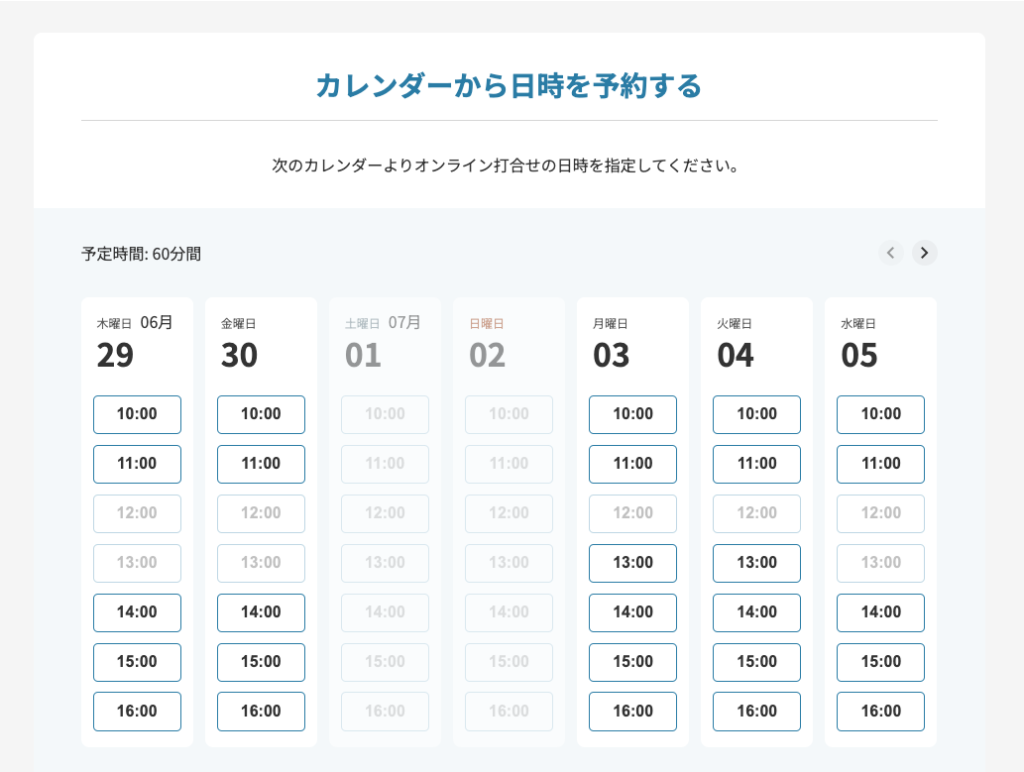Click the right arrow to view next week
The image size is (1024, 772).
click(x=923, y=253)
